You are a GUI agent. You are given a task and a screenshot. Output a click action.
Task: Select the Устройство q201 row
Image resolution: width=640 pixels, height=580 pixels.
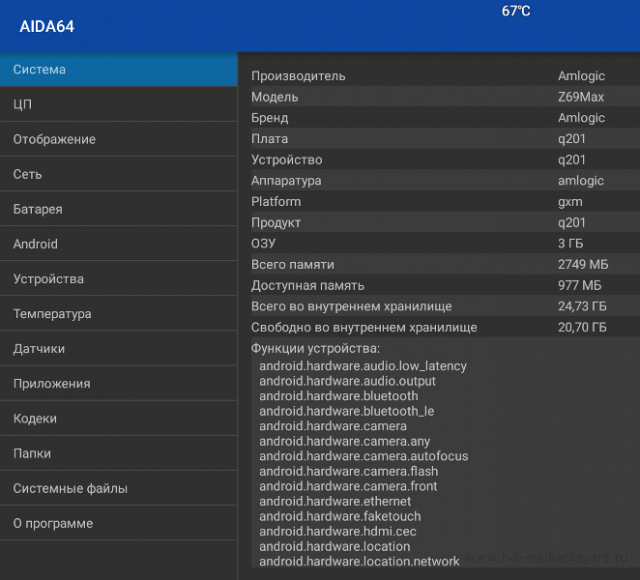(x=445, y=160)
